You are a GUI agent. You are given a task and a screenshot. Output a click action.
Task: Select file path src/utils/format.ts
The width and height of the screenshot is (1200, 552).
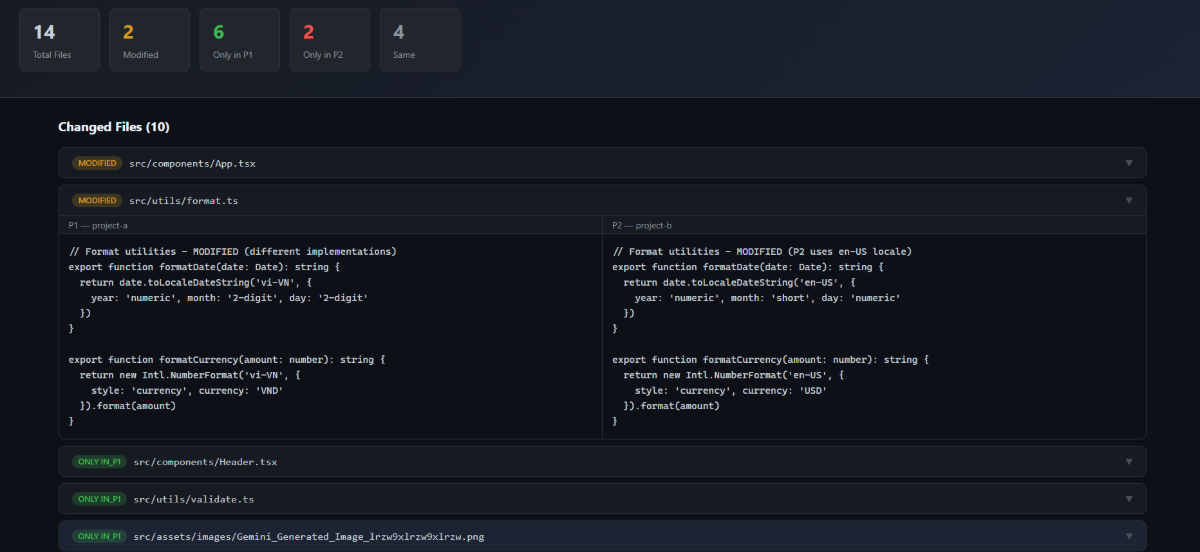pyautogui.click(x=183, y=200)
